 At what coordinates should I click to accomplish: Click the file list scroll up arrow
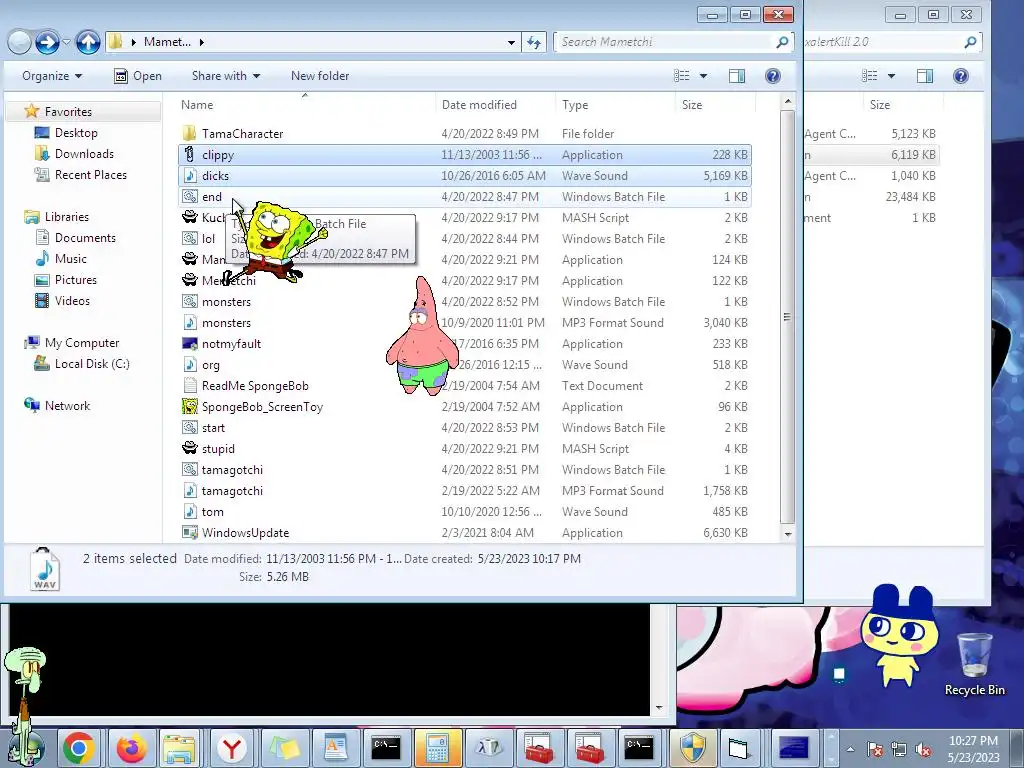click(788, 101)
